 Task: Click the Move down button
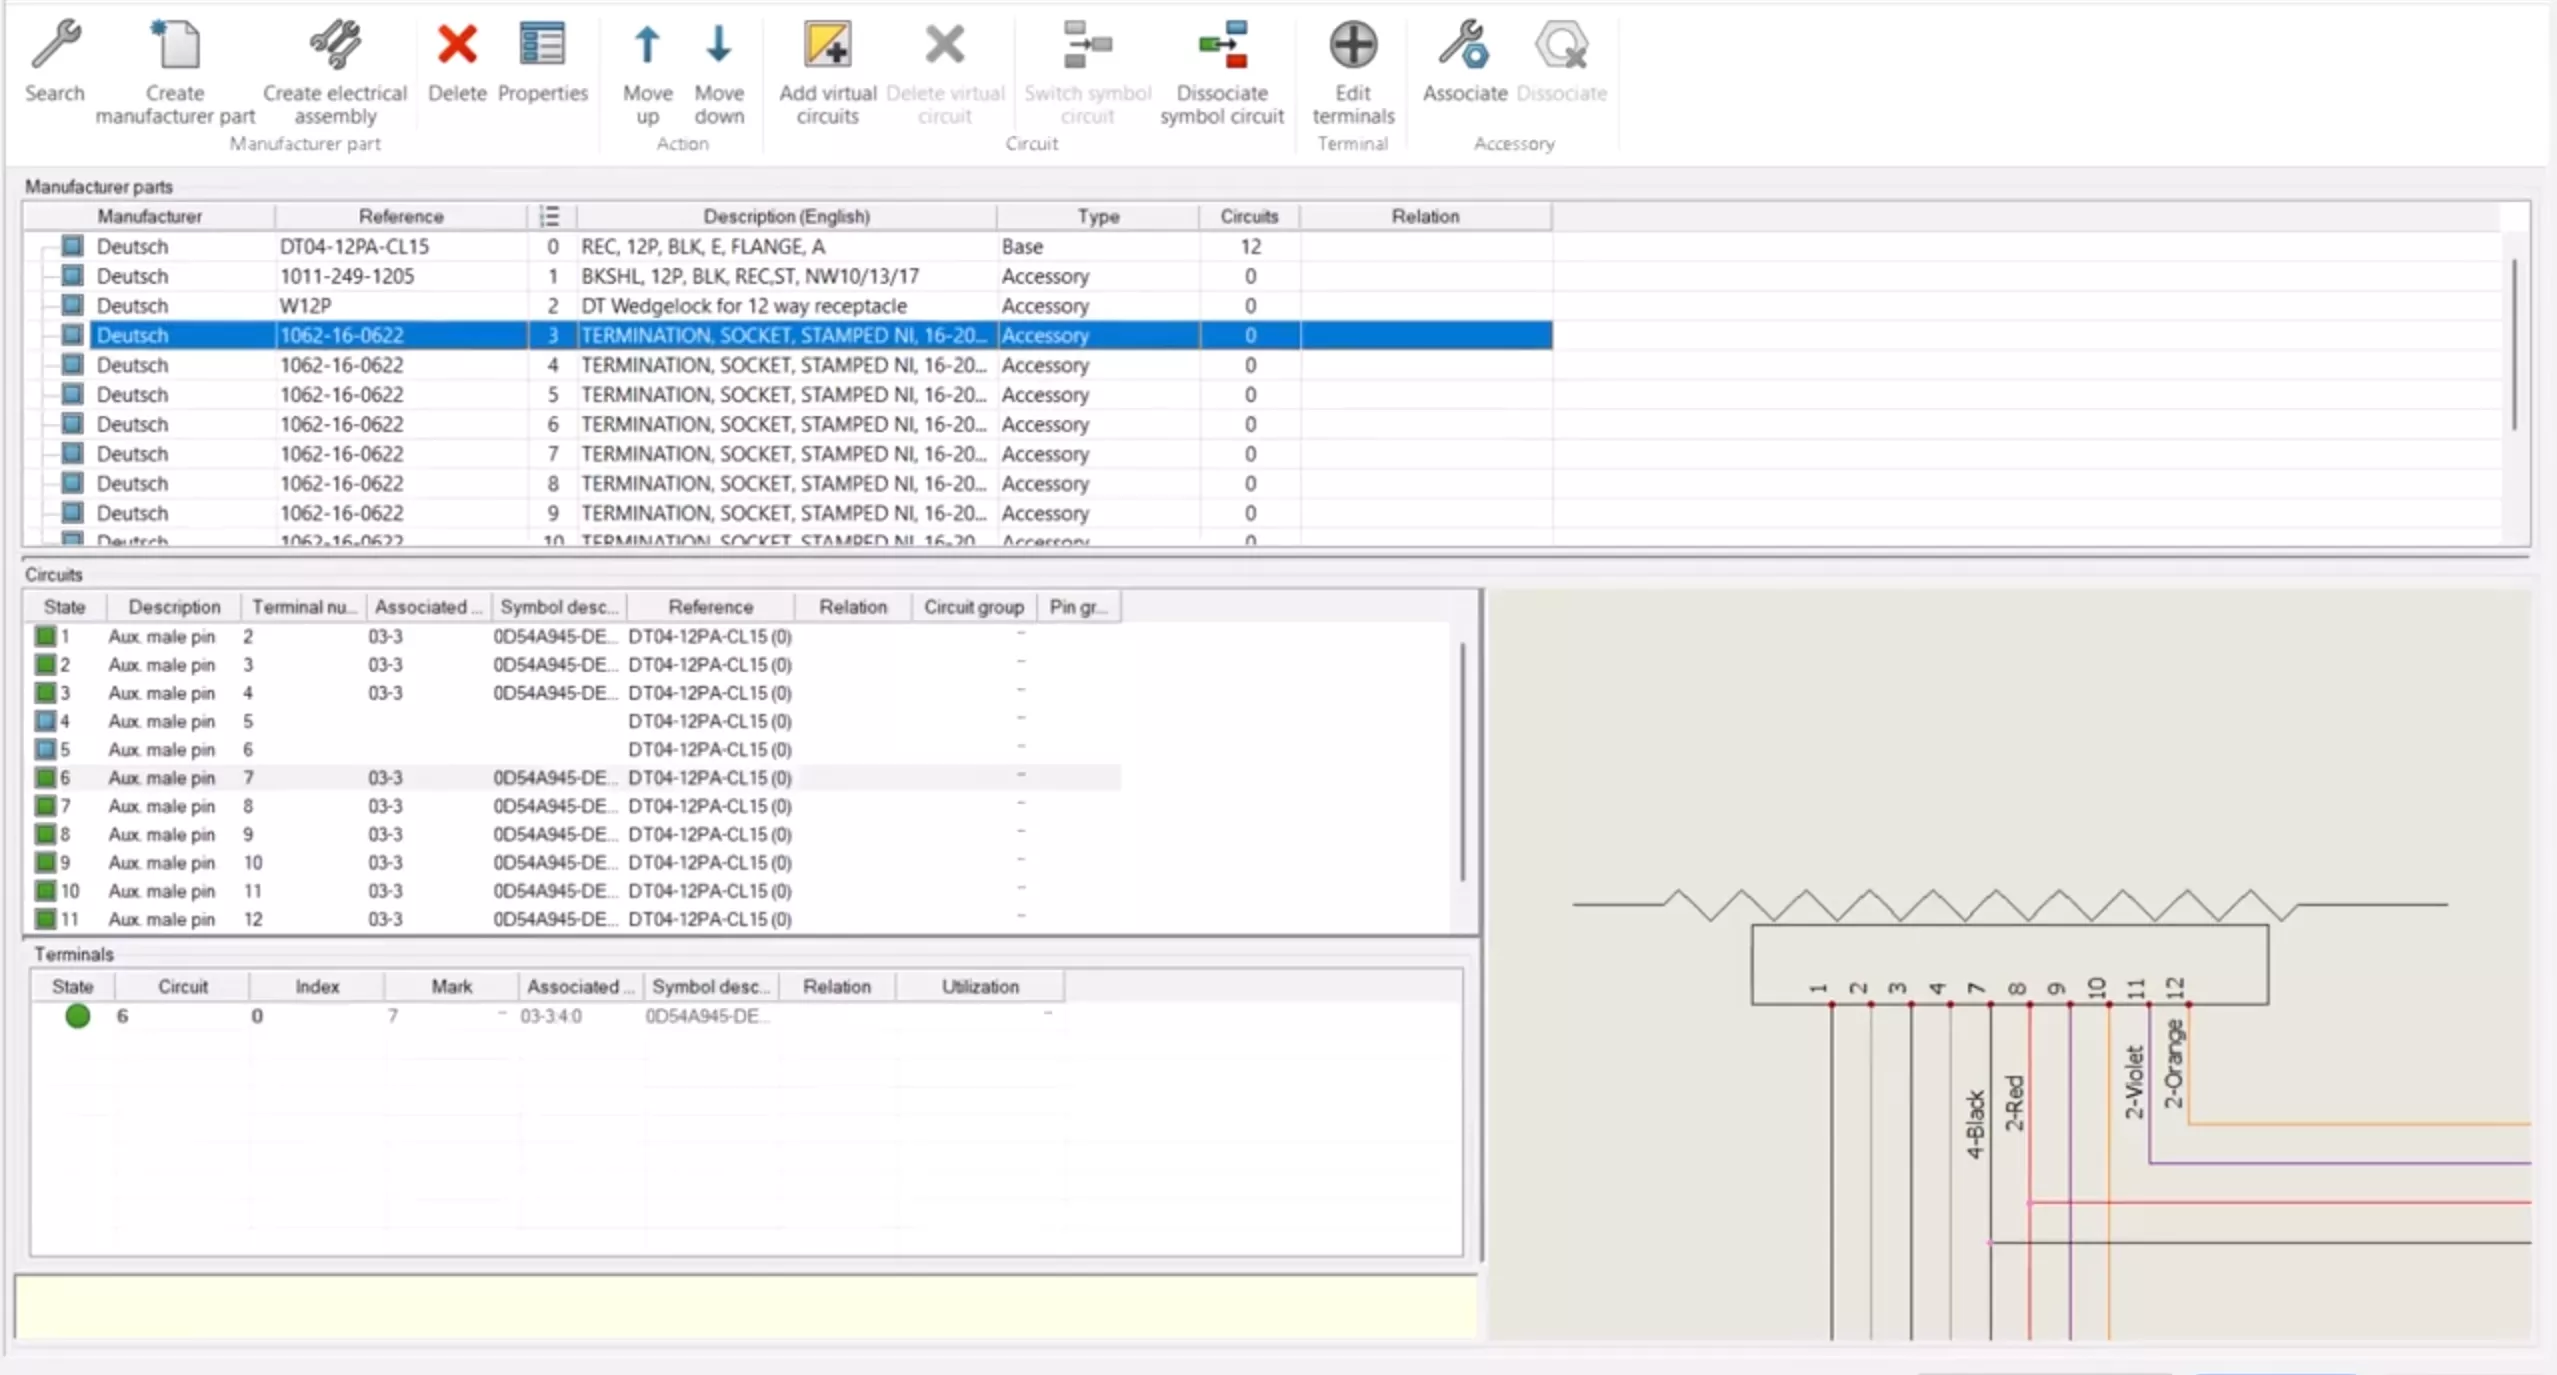(x=719, y=60)
